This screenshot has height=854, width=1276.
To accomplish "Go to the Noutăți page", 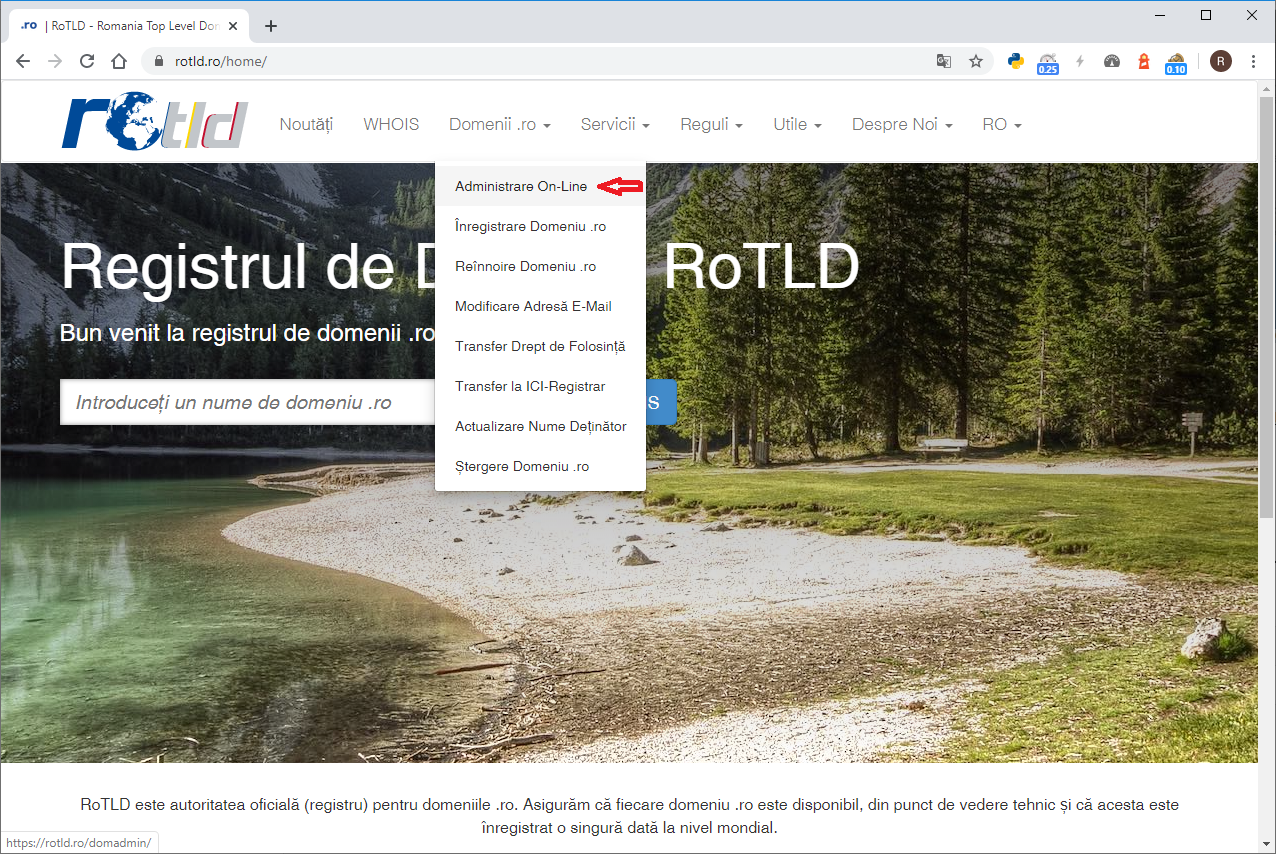I will click(x=306, y=125).
